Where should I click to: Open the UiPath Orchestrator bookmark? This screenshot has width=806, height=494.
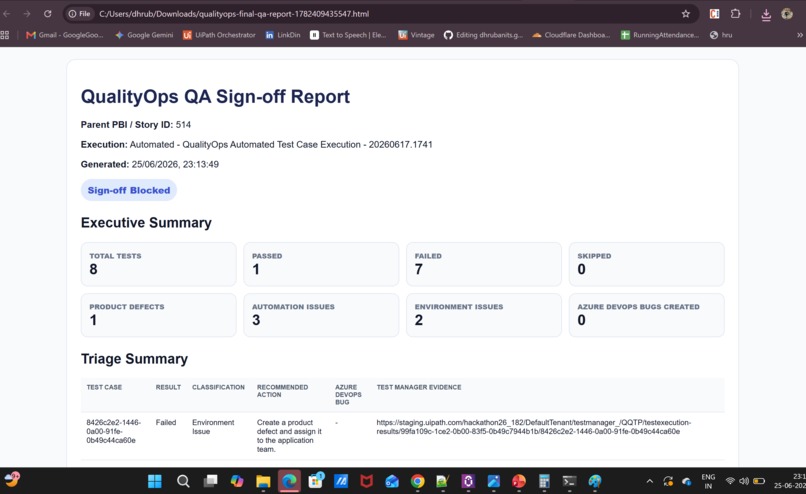(x=219, y=35)
